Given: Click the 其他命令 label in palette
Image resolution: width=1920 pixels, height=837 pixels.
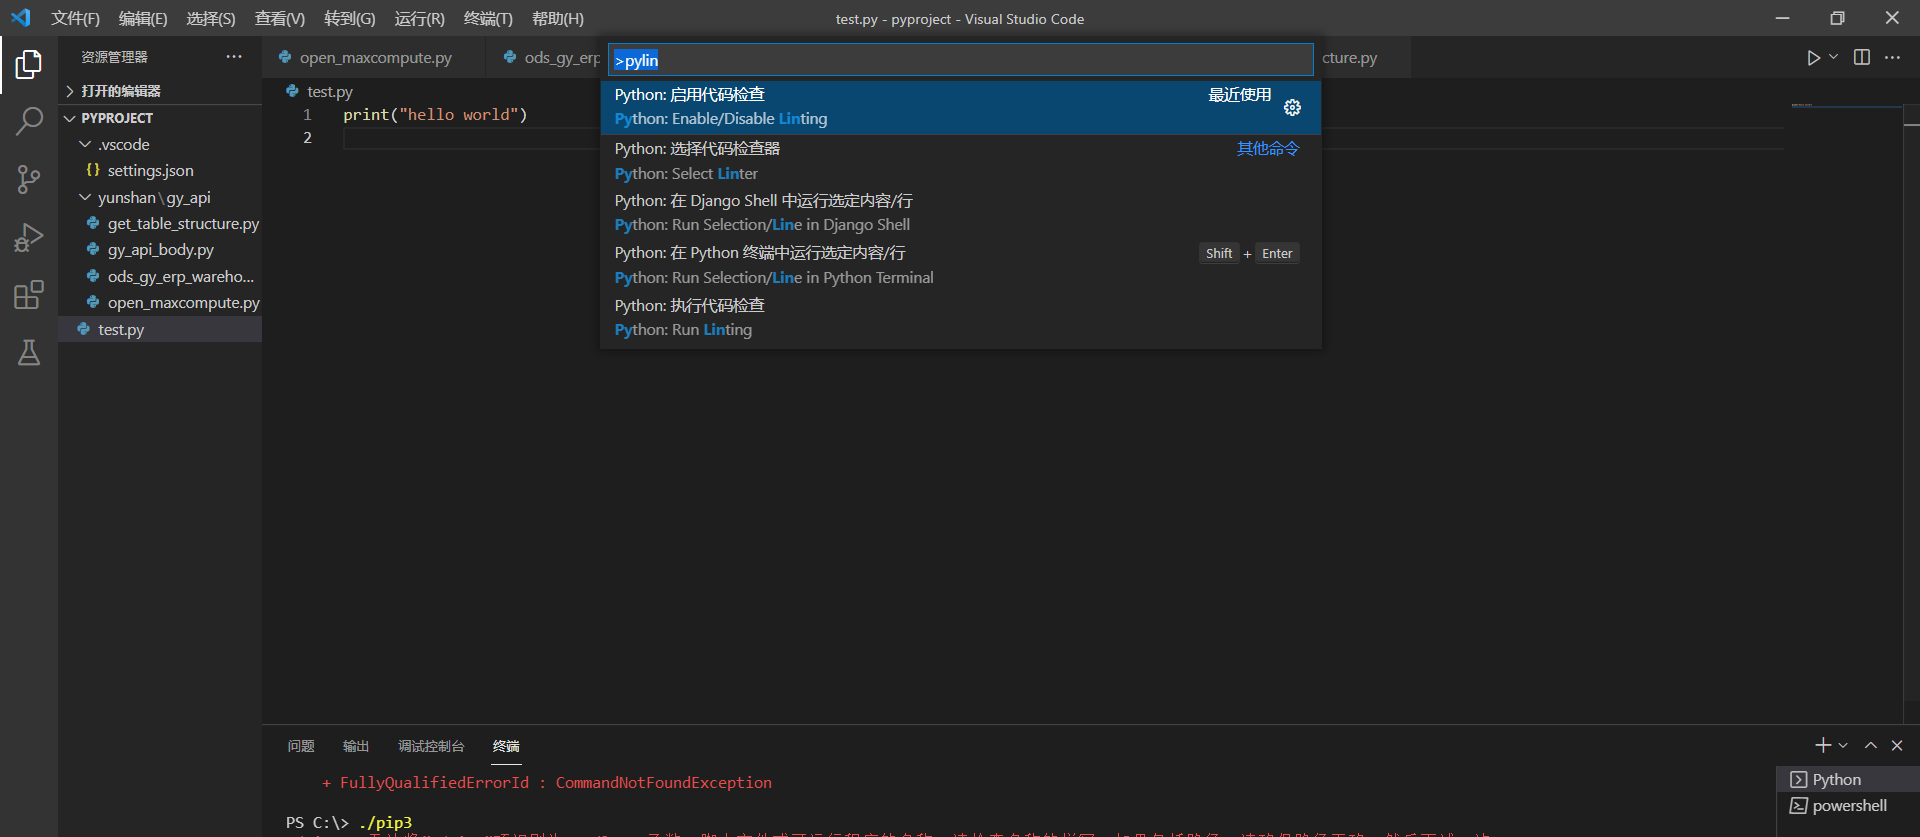Looking at the screenshot, I should pos(1267,149).
